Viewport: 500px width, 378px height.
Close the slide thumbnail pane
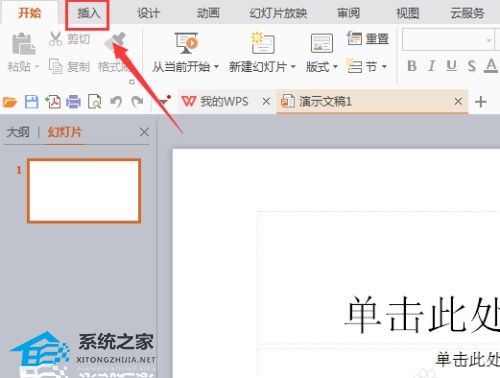point(144,132)
